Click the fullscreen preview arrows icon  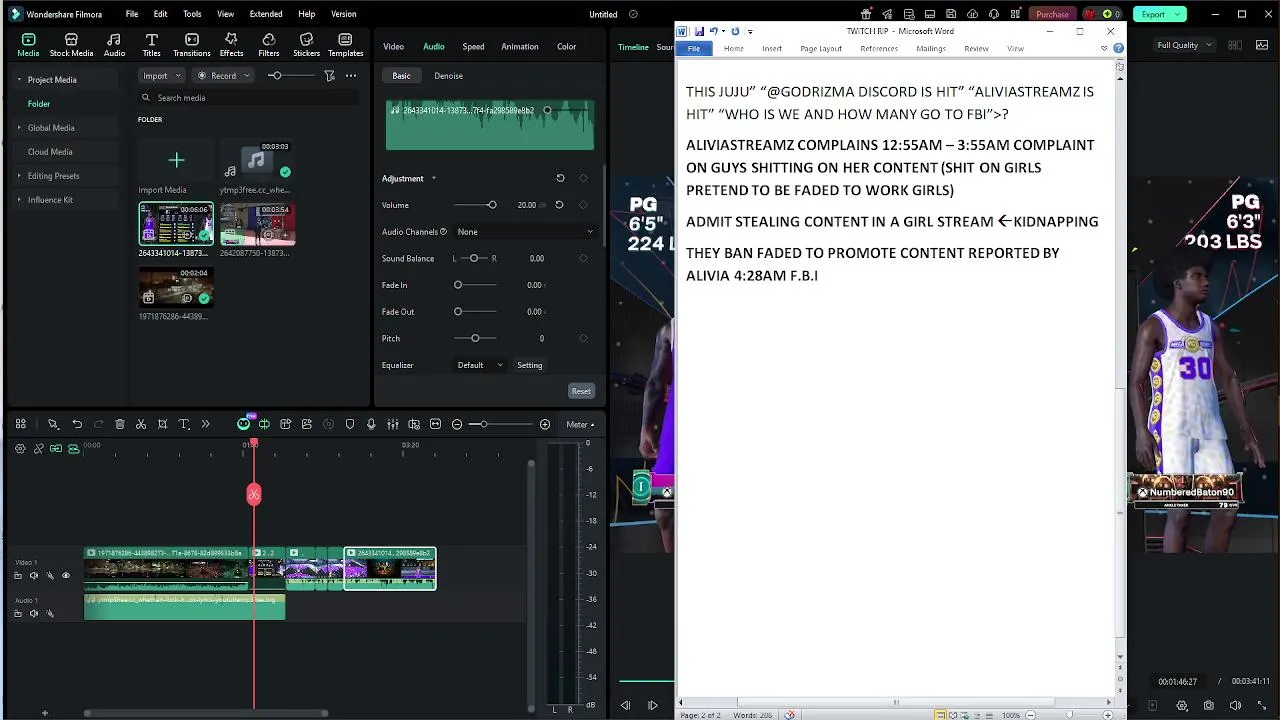(x=1264, y=706)
